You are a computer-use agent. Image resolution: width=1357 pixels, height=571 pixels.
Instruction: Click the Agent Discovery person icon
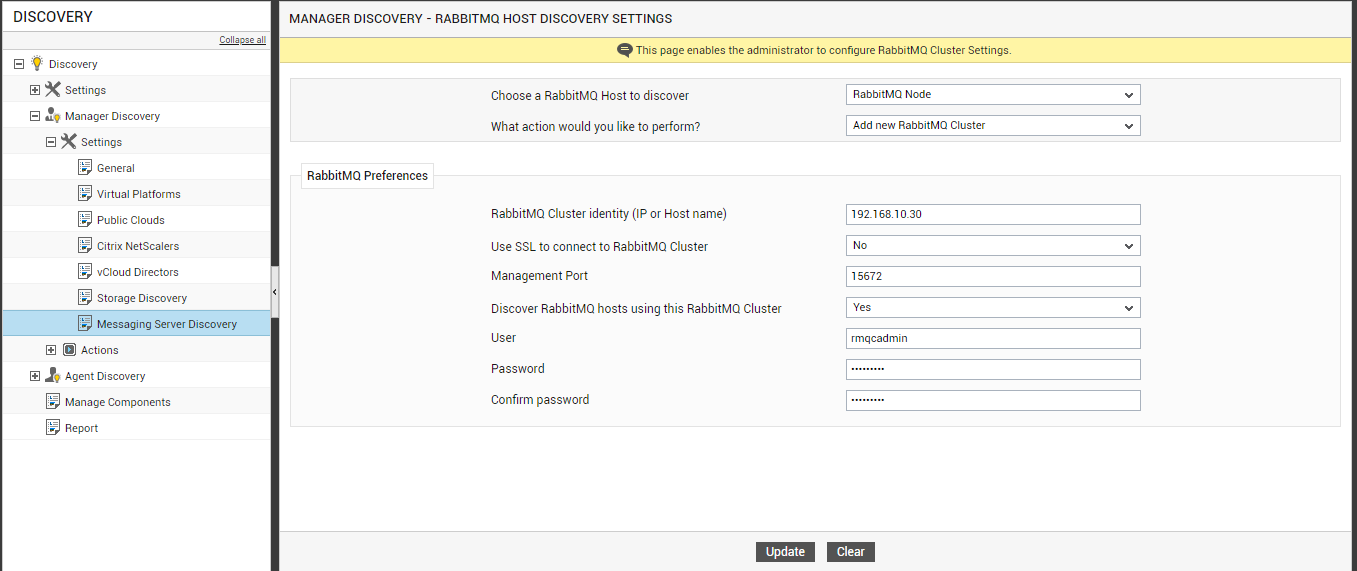point(53,375)
